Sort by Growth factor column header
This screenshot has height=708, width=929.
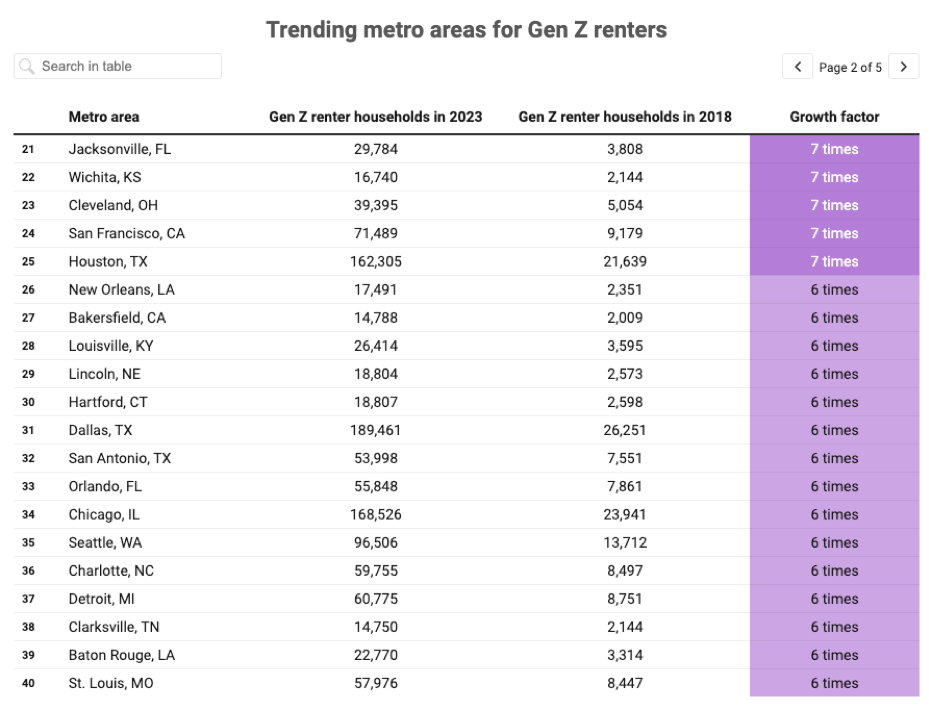(x=834, y=117)
